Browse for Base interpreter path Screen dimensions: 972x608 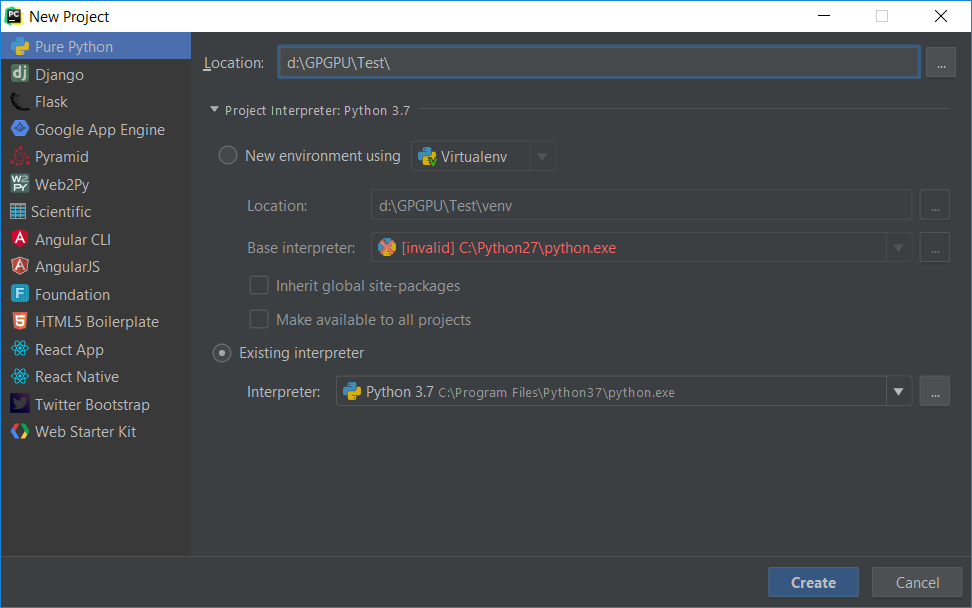point(935,248)
